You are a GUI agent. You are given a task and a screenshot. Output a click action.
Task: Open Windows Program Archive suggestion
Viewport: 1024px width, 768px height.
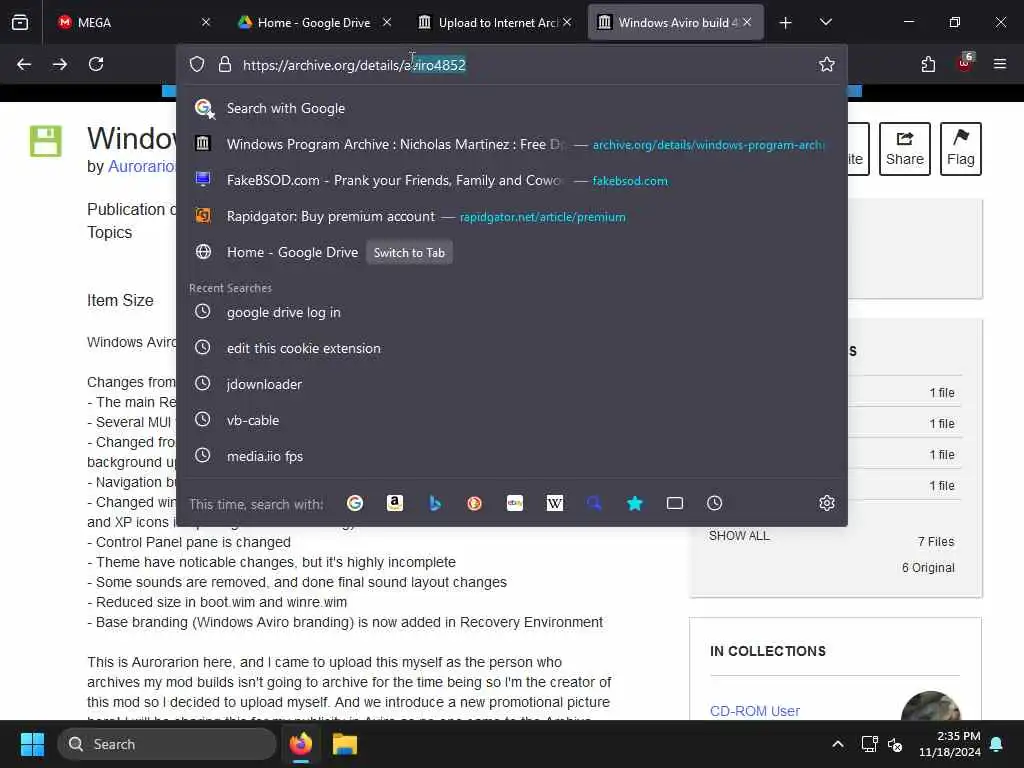click(x=512, y=144)
